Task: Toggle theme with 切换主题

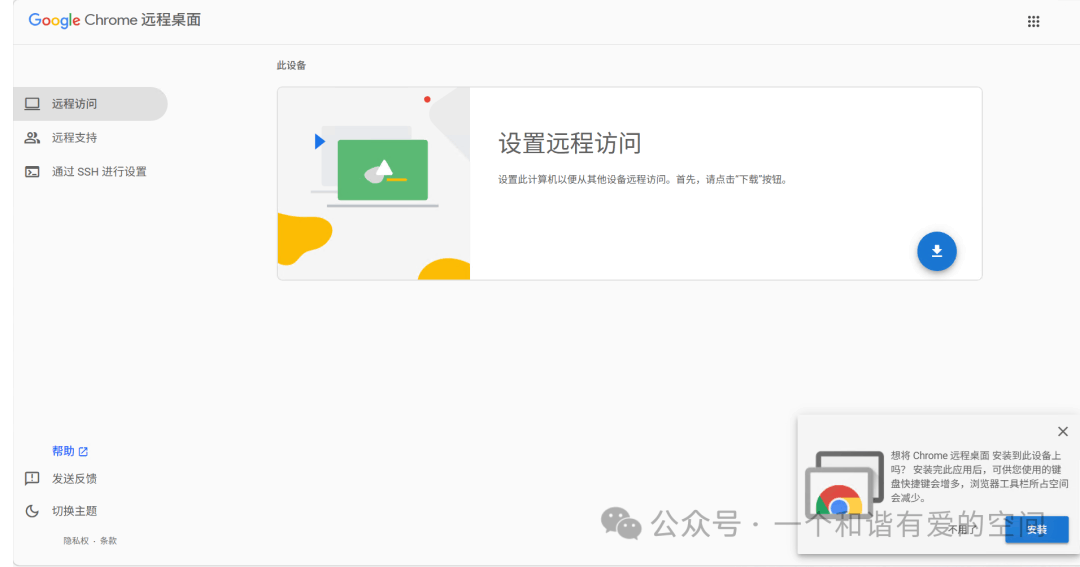Action: (74, 511)
